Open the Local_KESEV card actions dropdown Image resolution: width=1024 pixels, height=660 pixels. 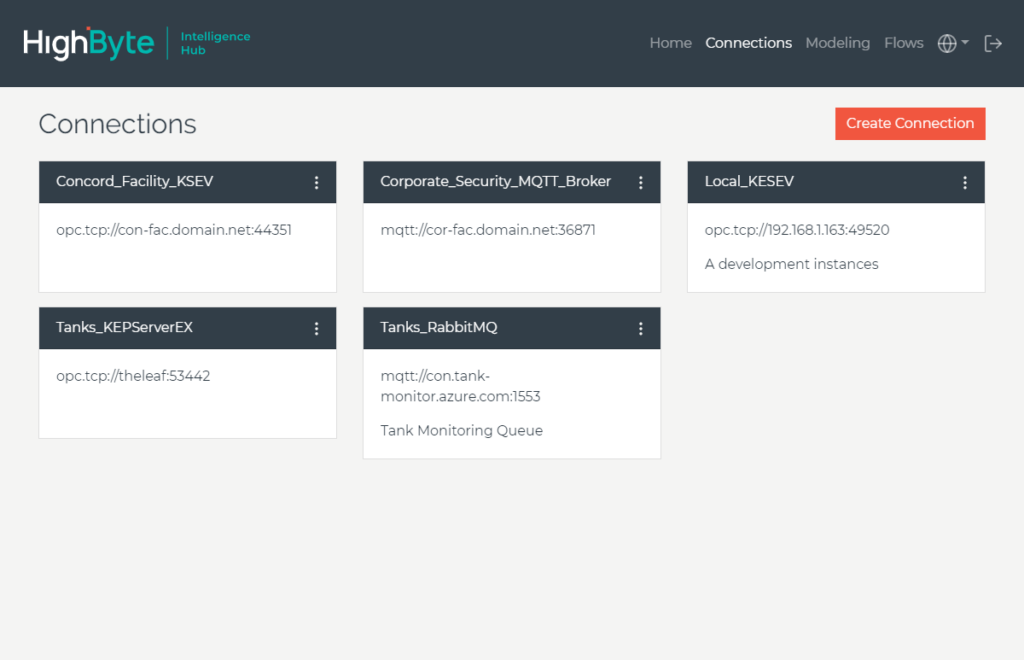coord(965,182)
